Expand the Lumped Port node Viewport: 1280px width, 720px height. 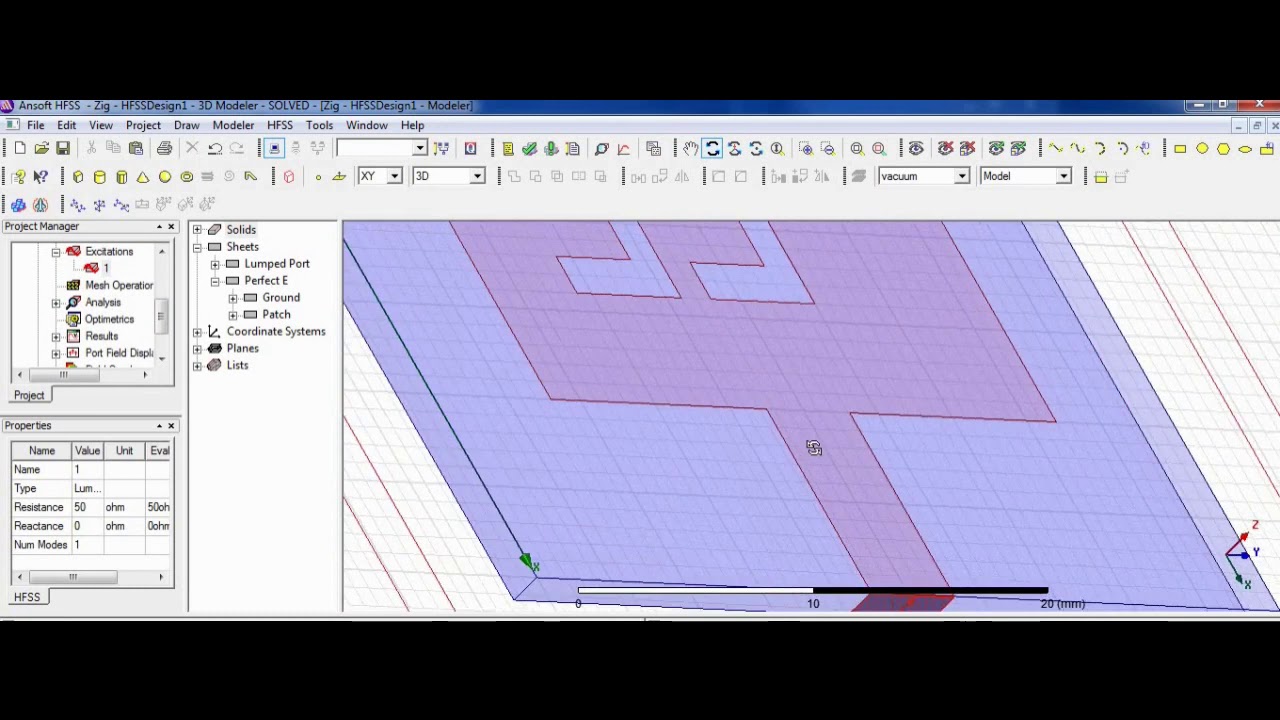[x=215, y=264]
